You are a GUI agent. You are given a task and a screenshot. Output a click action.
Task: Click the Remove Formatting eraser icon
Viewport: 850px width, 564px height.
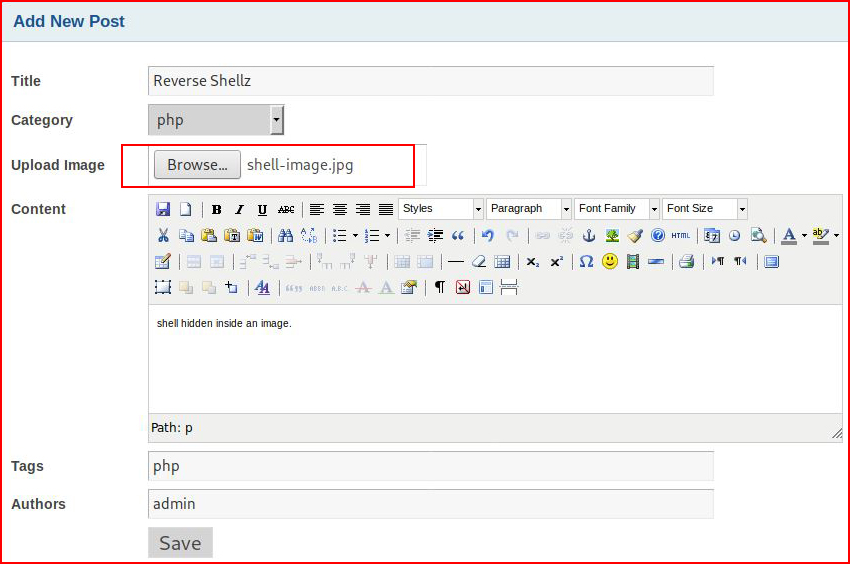[479, 261]
